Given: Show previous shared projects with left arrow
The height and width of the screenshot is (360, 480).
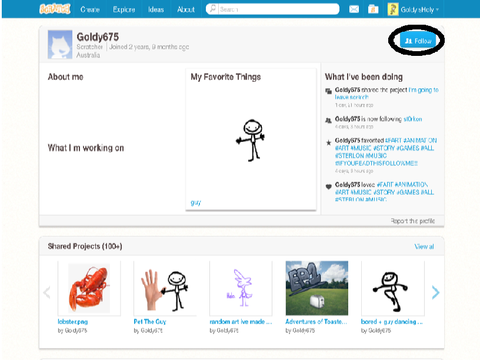Looking at the screenshot, I should click(x=47, y=292).
